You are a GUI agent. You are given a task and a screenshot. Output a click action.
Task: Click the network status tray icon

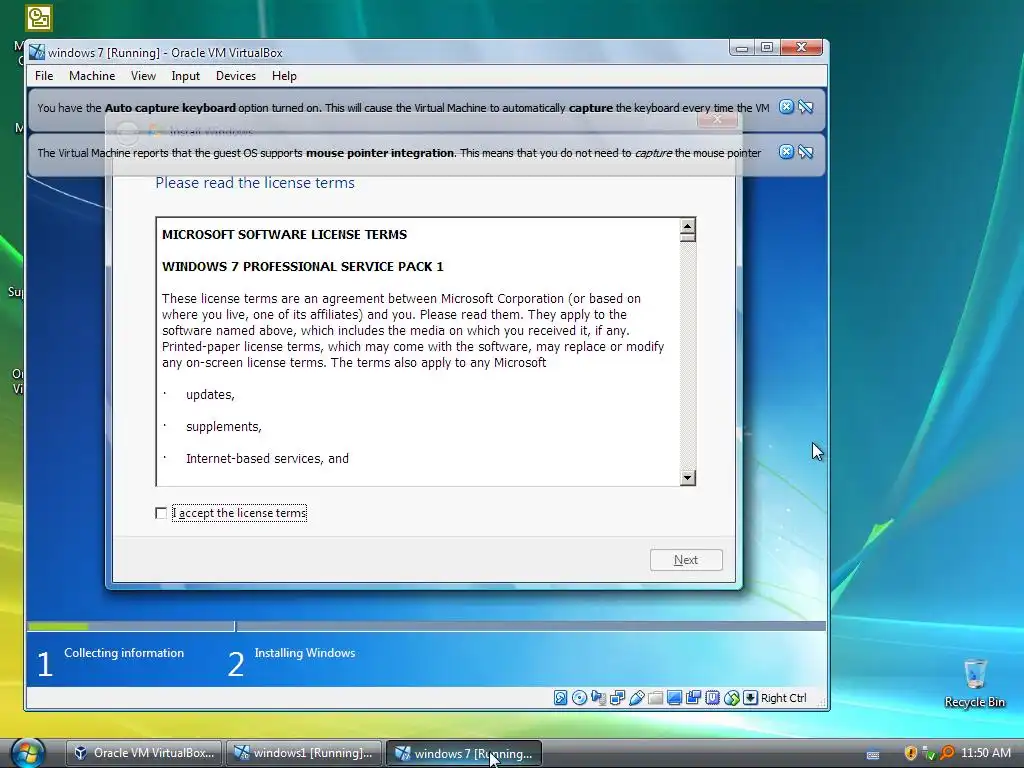(x=929, y=753)
